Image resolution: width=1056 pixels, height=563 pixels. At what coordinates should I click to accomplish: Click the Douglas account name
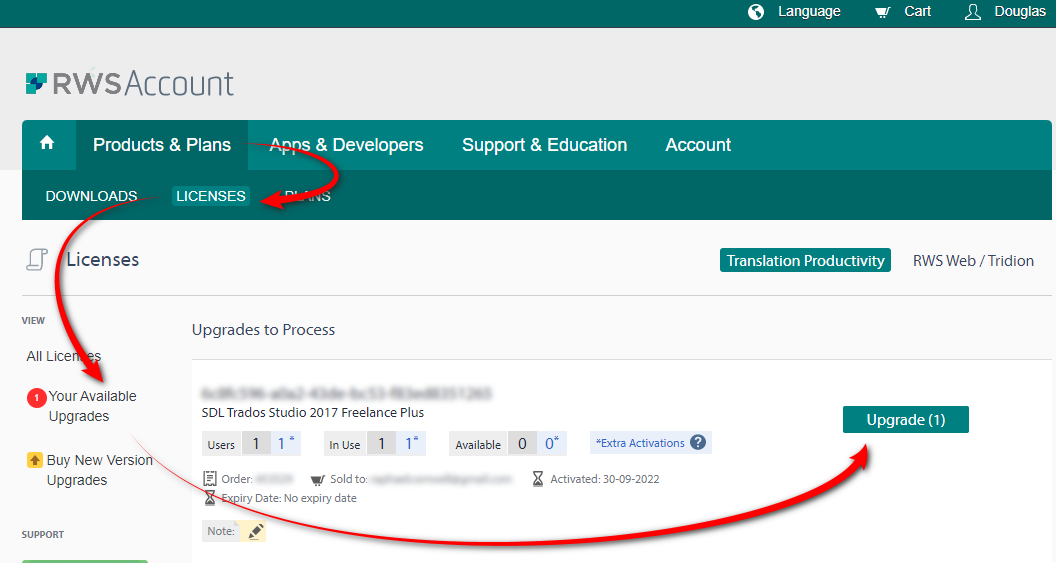click(1020, 11)
